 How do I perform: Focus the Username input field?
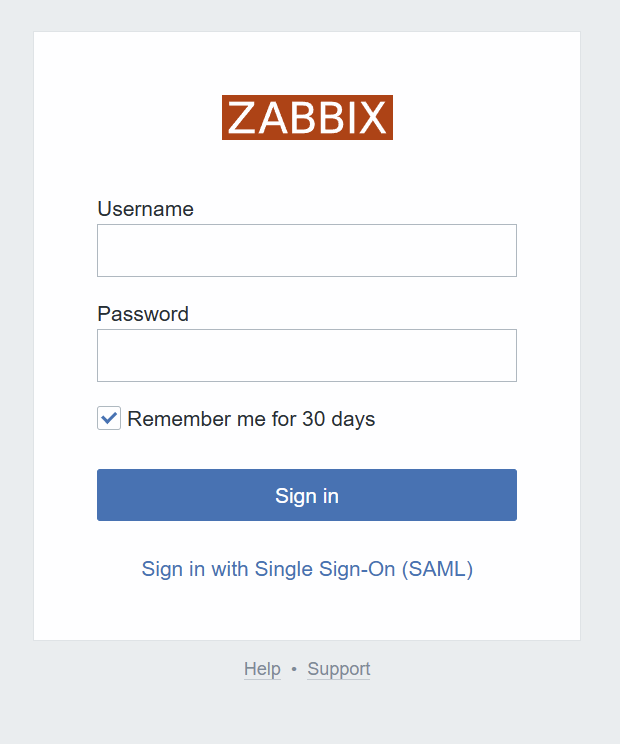pos(306,250)
